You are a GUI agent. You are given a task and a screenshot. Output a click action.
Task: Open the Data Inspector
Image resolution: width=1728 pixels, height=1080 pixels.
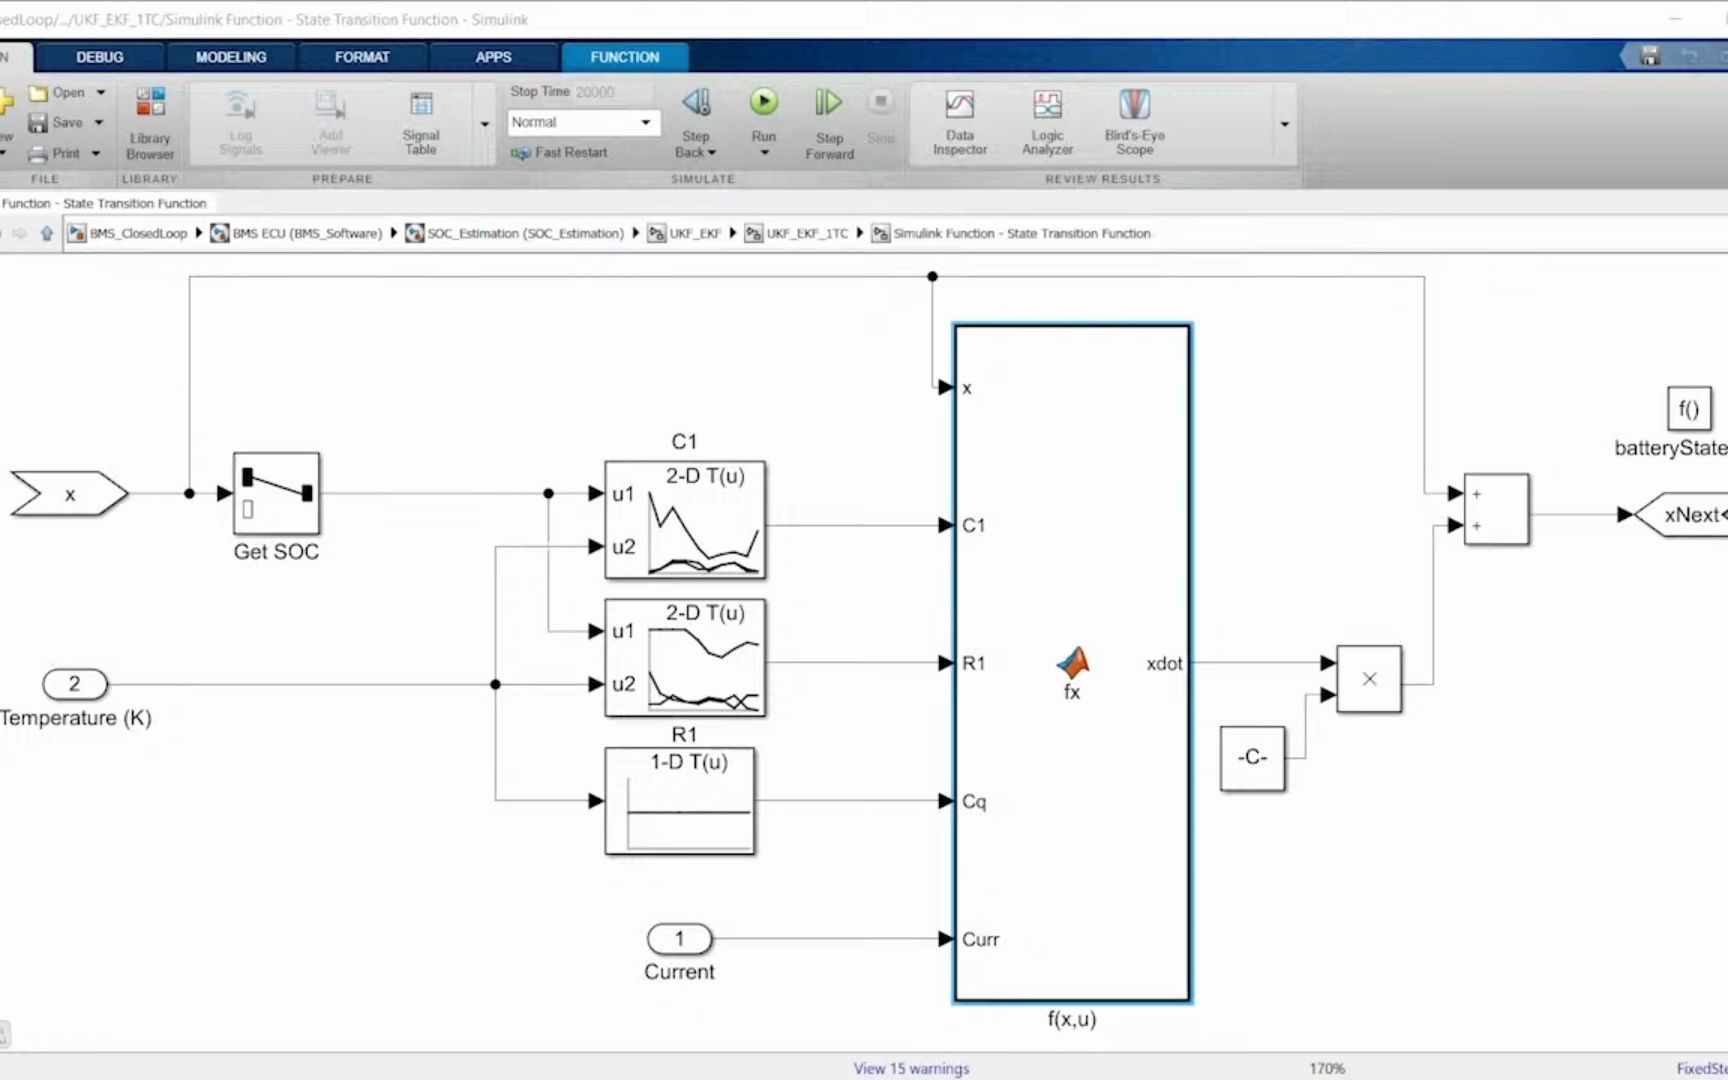[960, 123]
